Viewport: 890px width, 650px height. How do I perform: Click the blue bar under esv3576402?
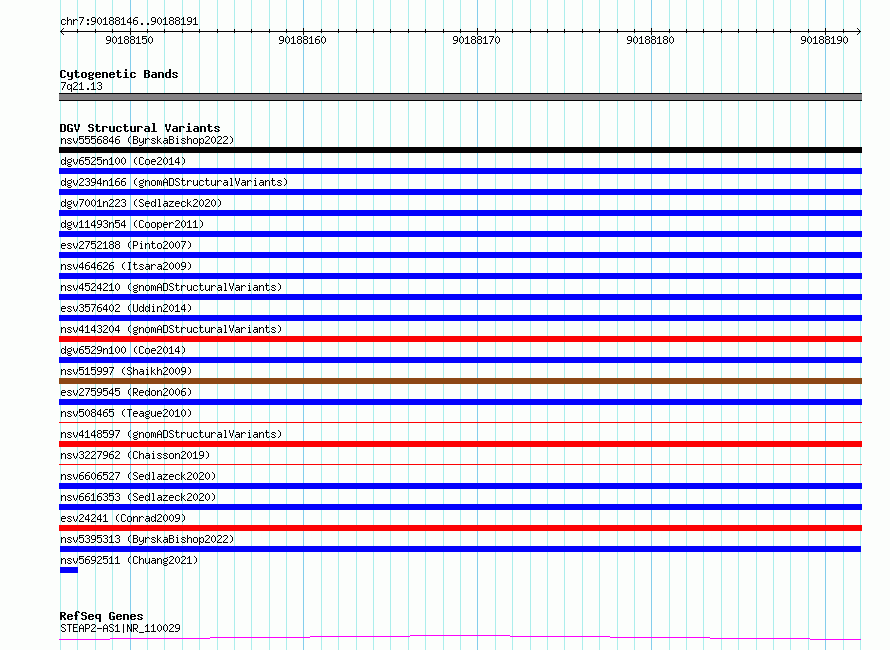pos(460,318)
